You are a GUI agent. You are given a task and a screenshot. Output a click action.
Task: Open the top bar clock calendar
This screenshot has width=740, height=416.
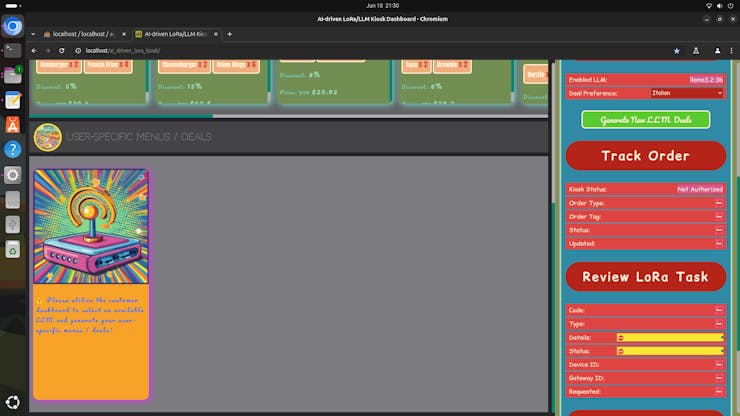382,6
